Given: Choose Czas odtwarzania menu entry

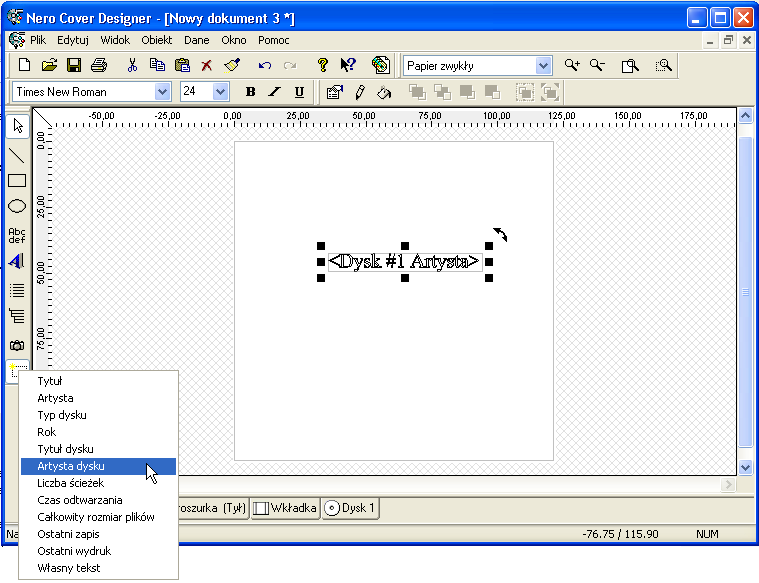Looking at the screenshot, I should [x=98, y=500].
